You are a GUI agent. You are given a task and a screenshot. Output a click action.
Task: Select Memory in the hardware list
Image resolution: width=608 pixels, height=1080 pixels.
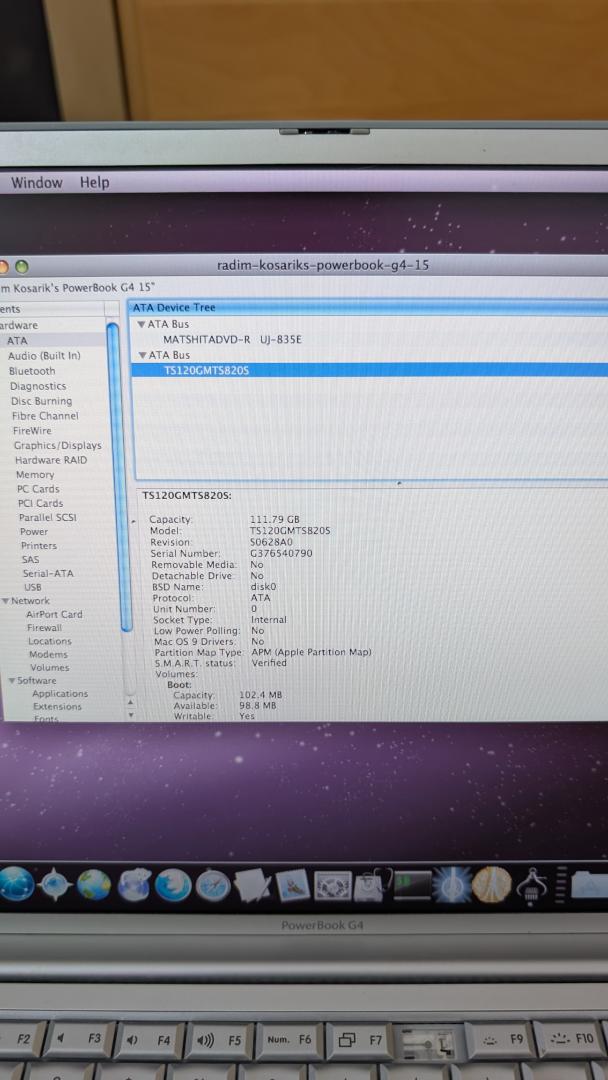(35, 475)
